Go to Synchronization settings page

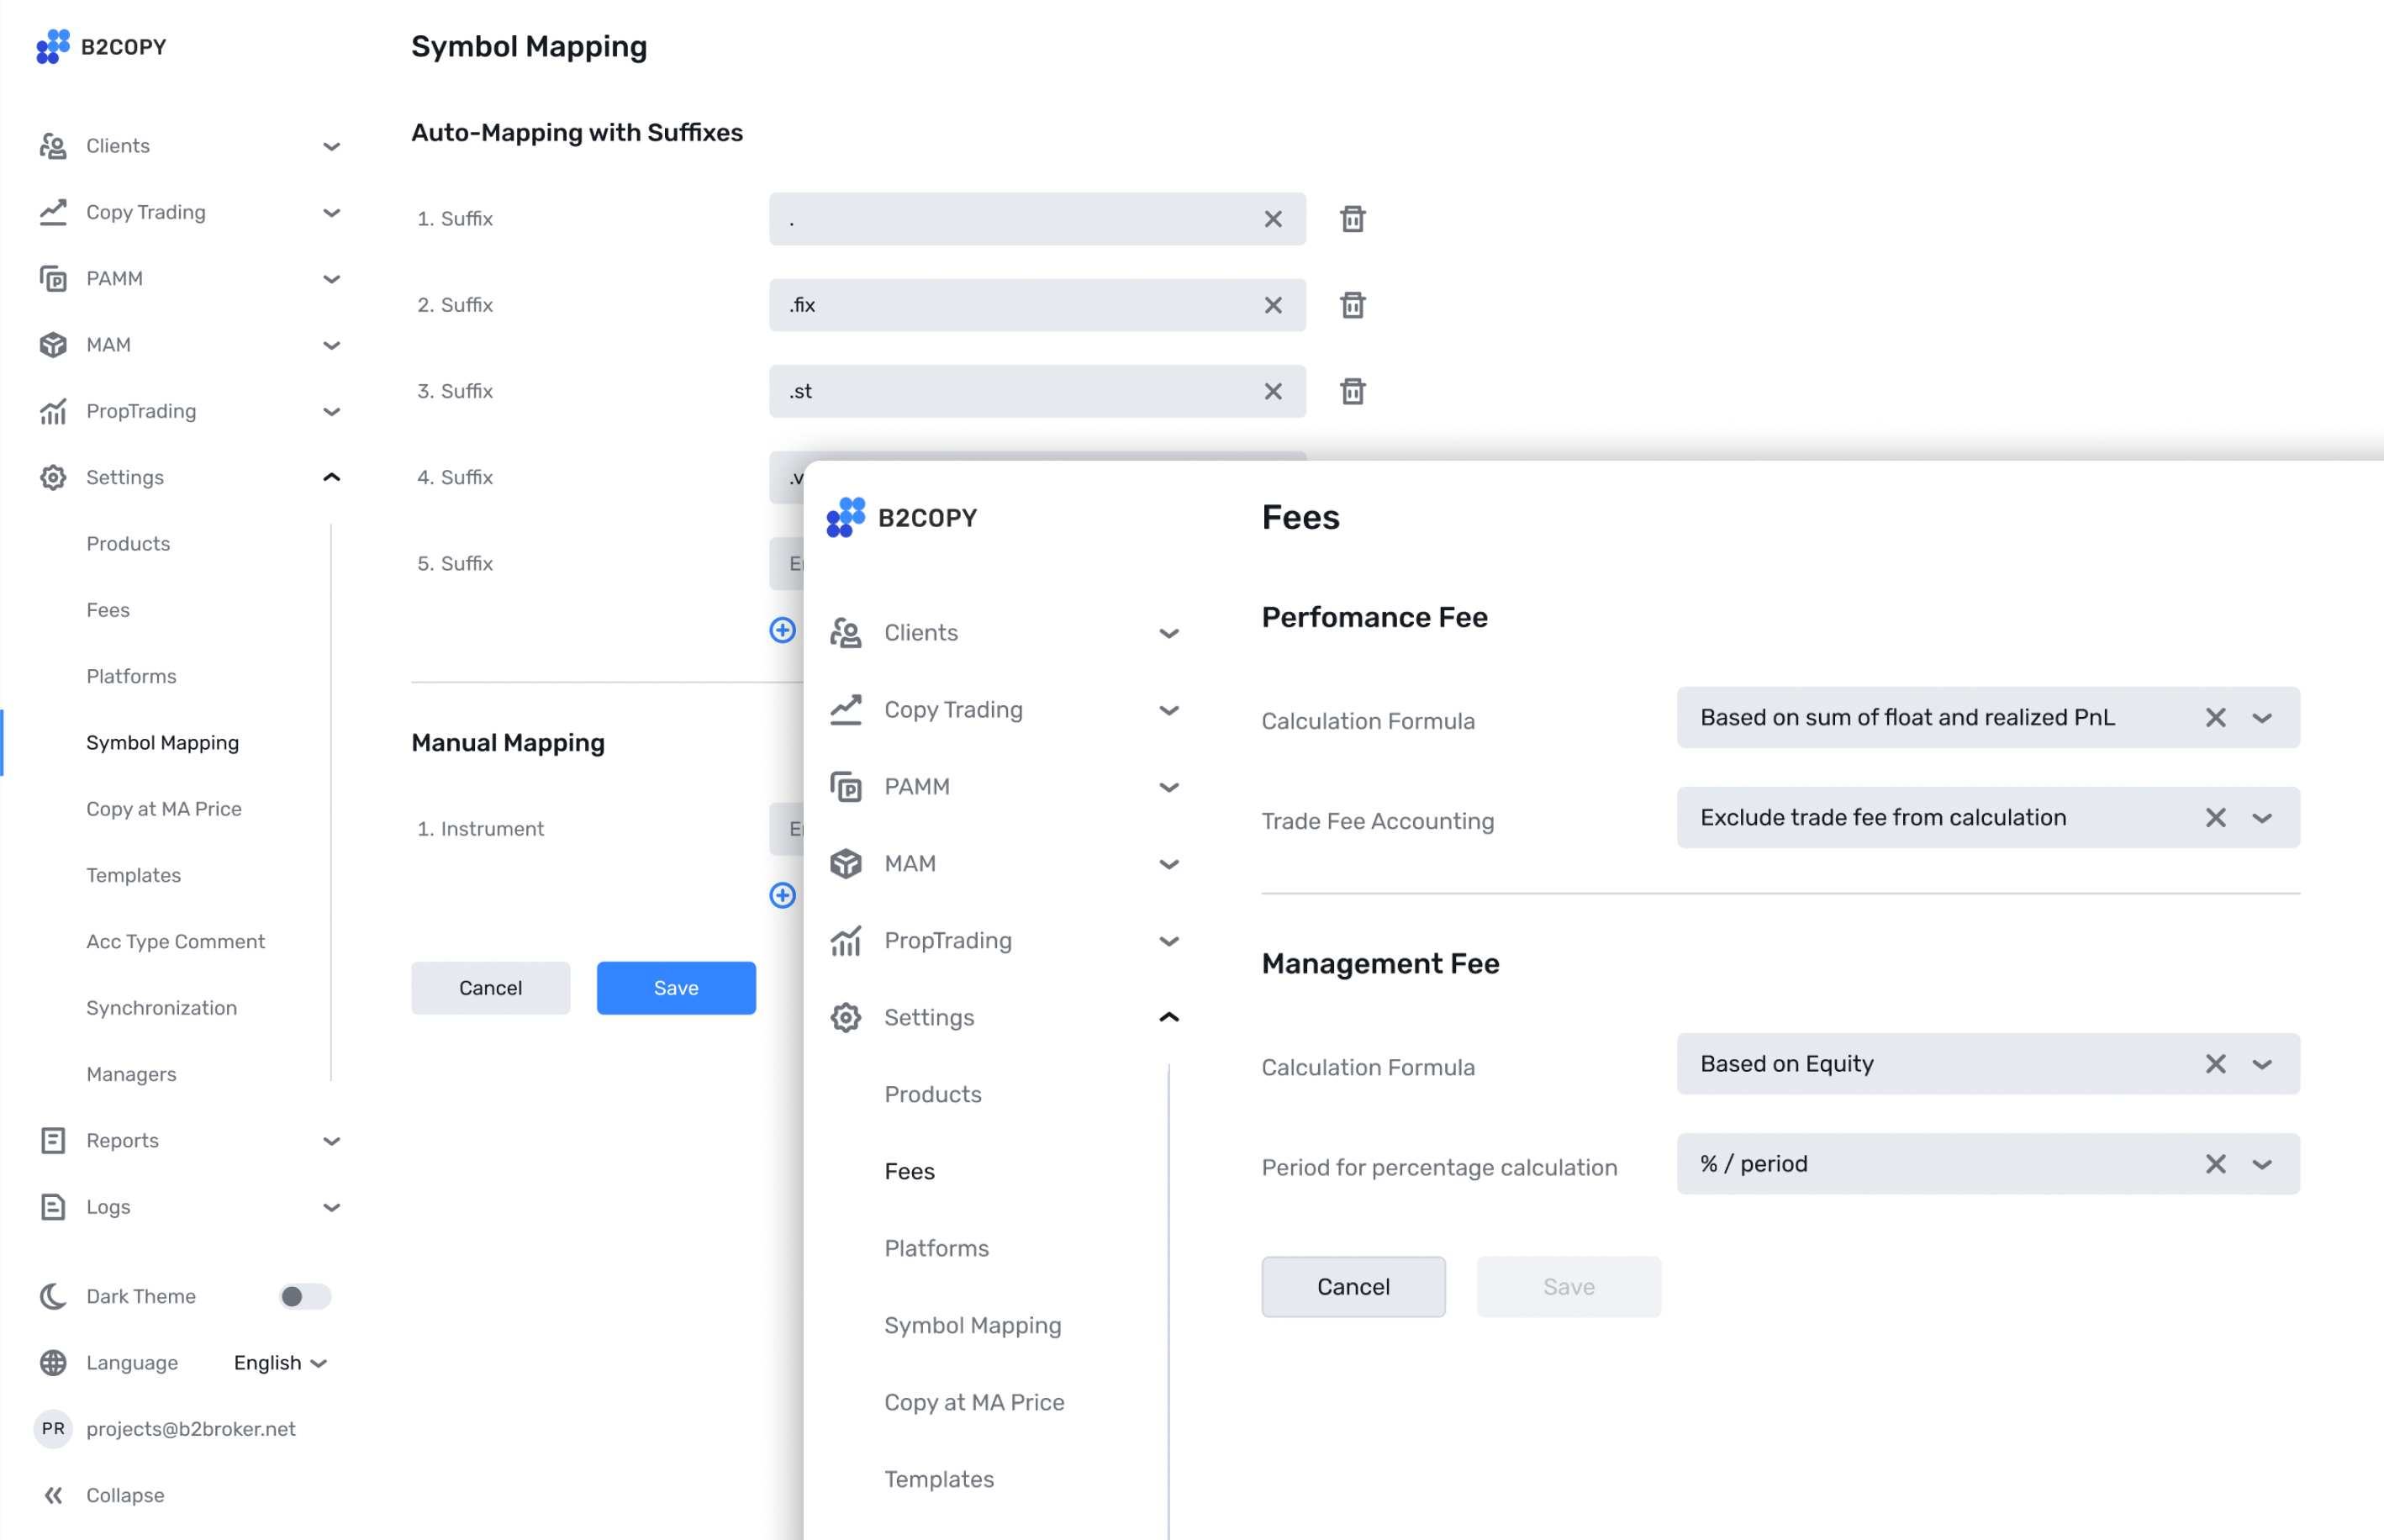(161, 1007)
